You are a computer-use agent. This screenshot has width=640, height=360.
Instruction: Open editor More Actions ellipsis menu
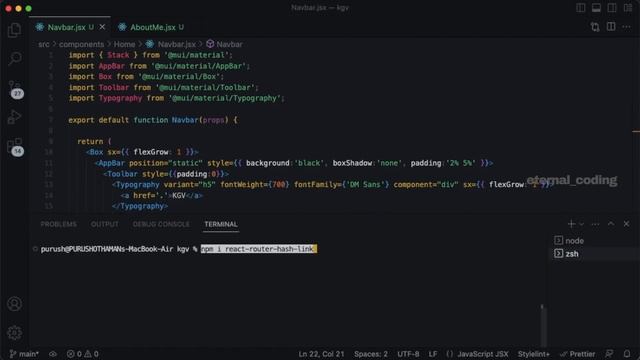[x=627, y=27]
